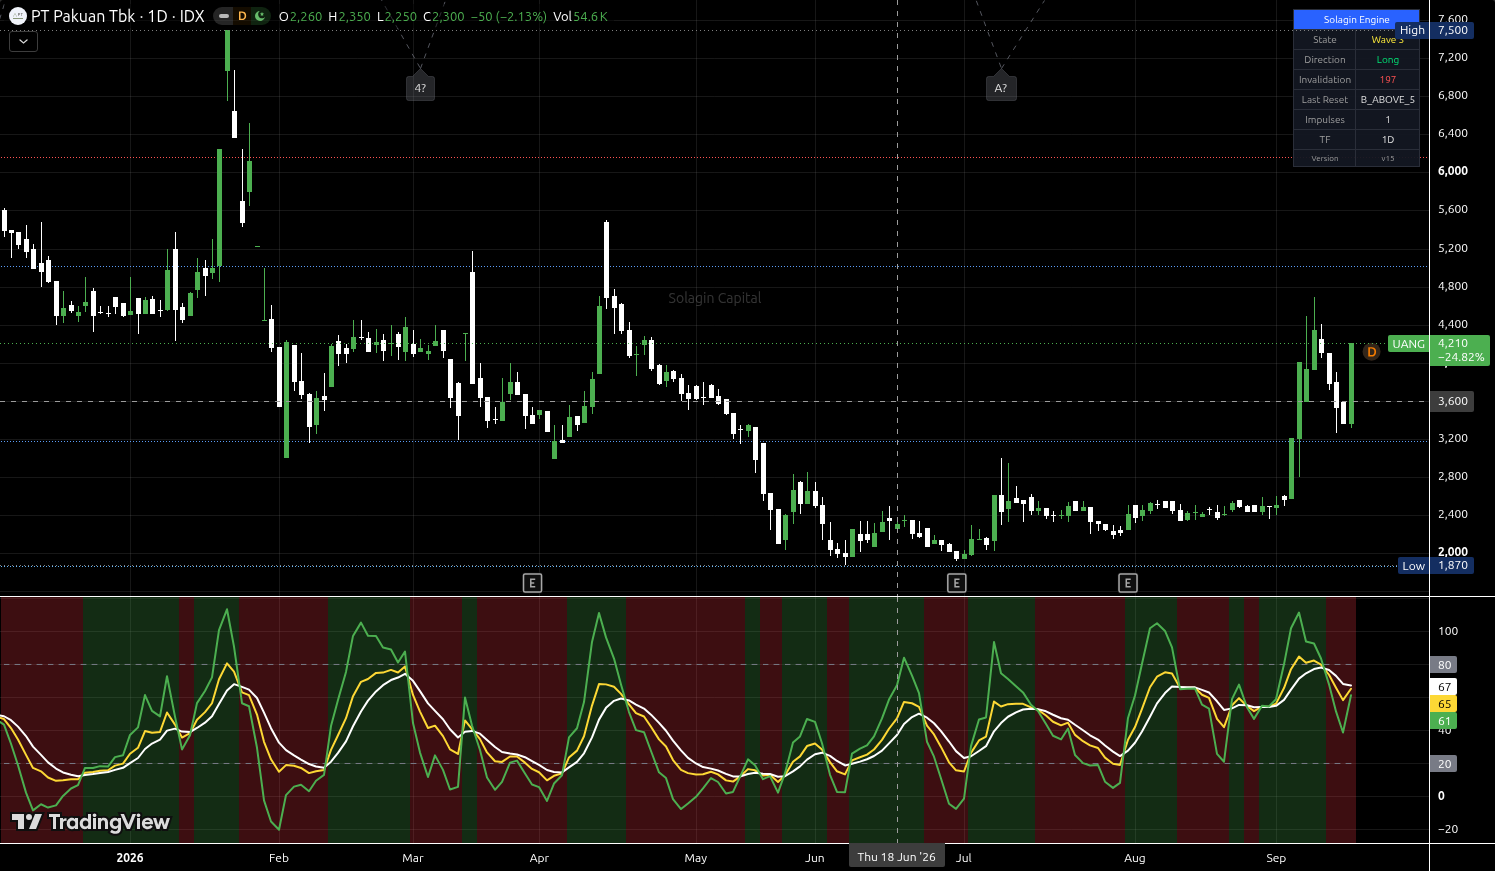The width and height of the screenshot is (1495, 871).
Task: Click the E earnings marker in April
Action: point(533,583)
